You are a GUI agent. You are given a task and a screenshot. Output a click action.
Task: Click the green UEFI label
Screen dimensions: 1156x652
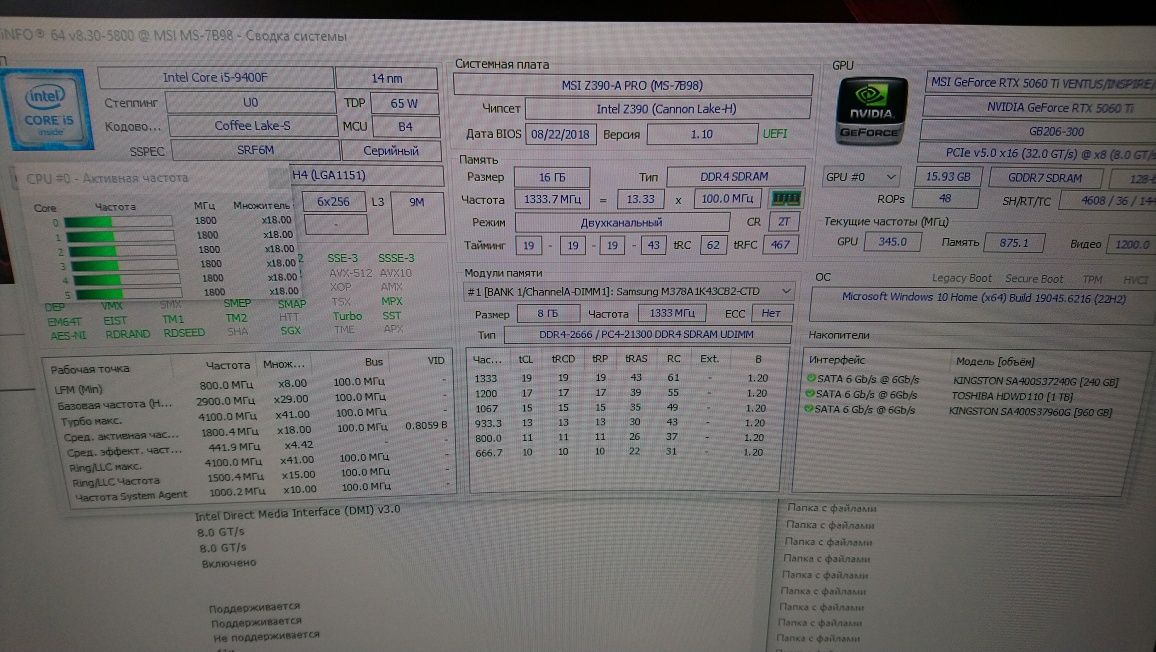(x=775, y=133)
